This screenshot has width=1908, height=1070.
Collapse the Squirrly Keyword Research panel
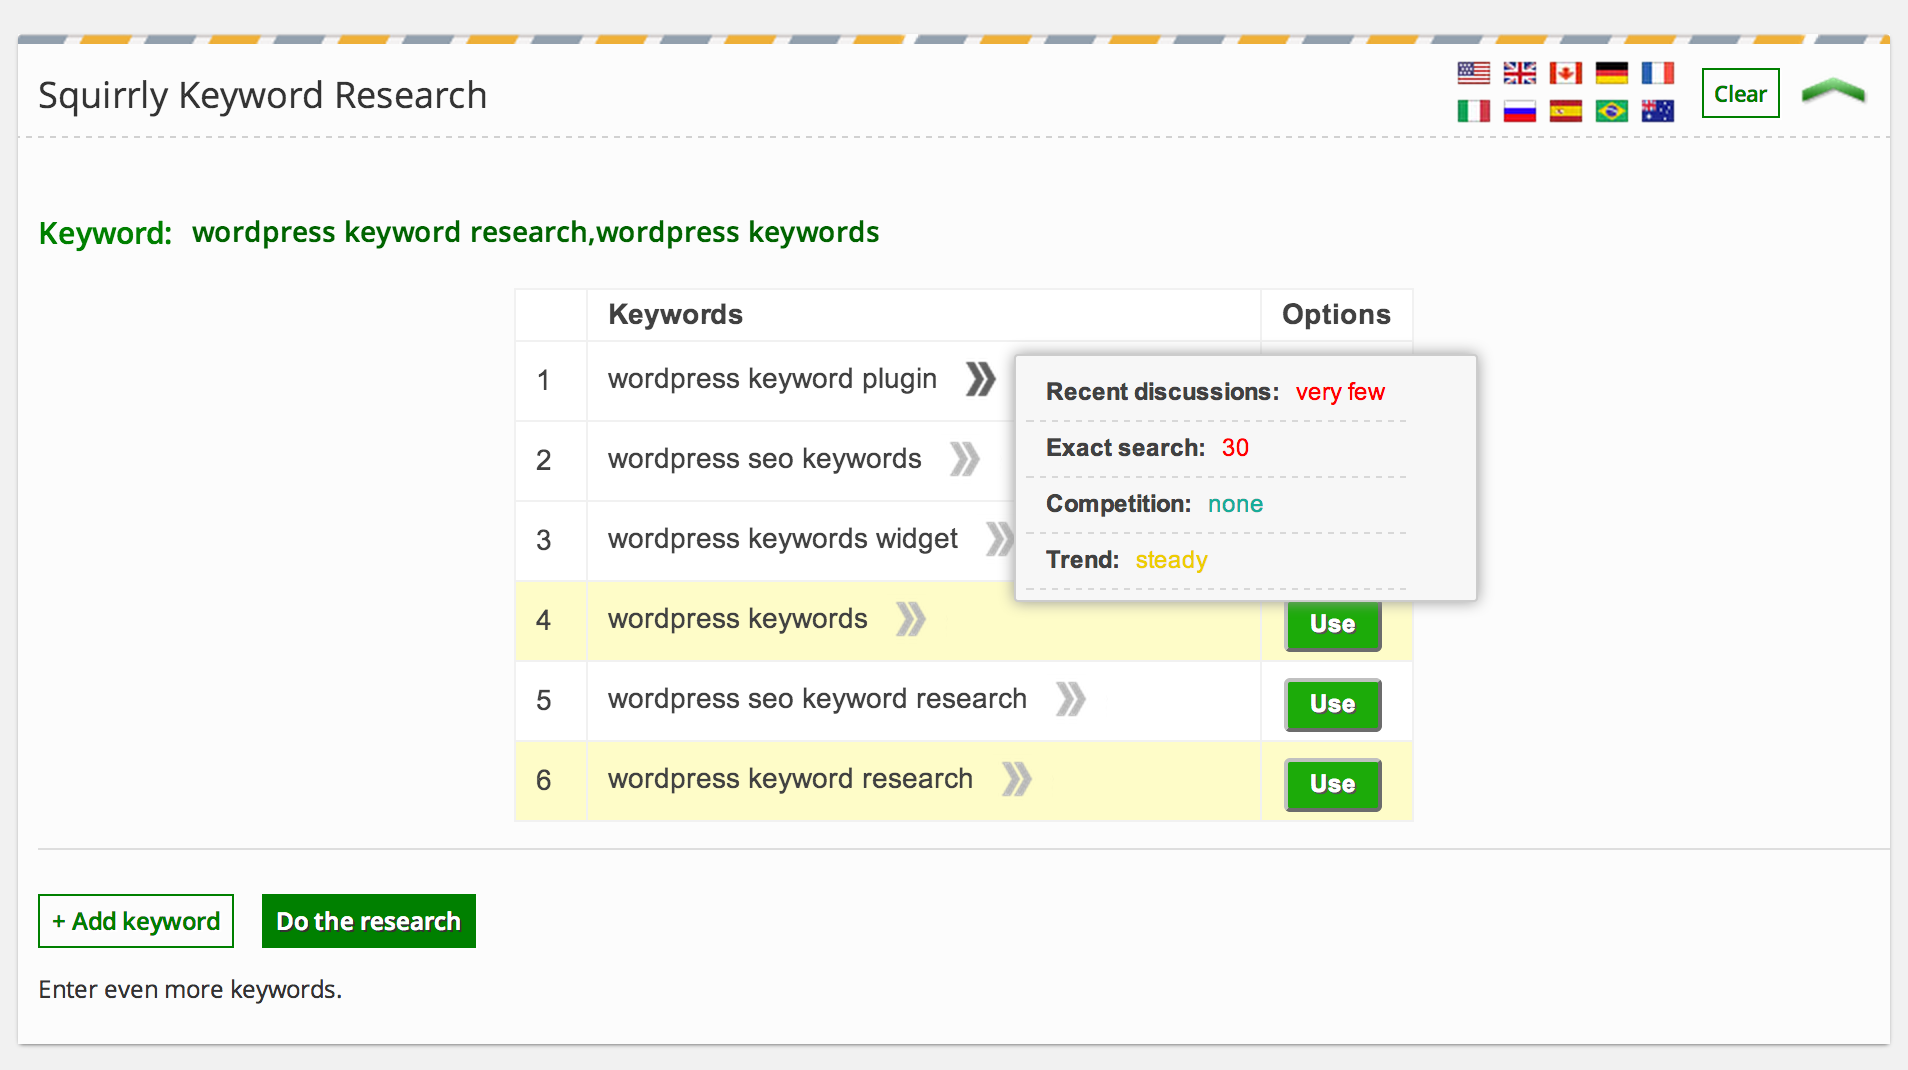[1833, 91]
